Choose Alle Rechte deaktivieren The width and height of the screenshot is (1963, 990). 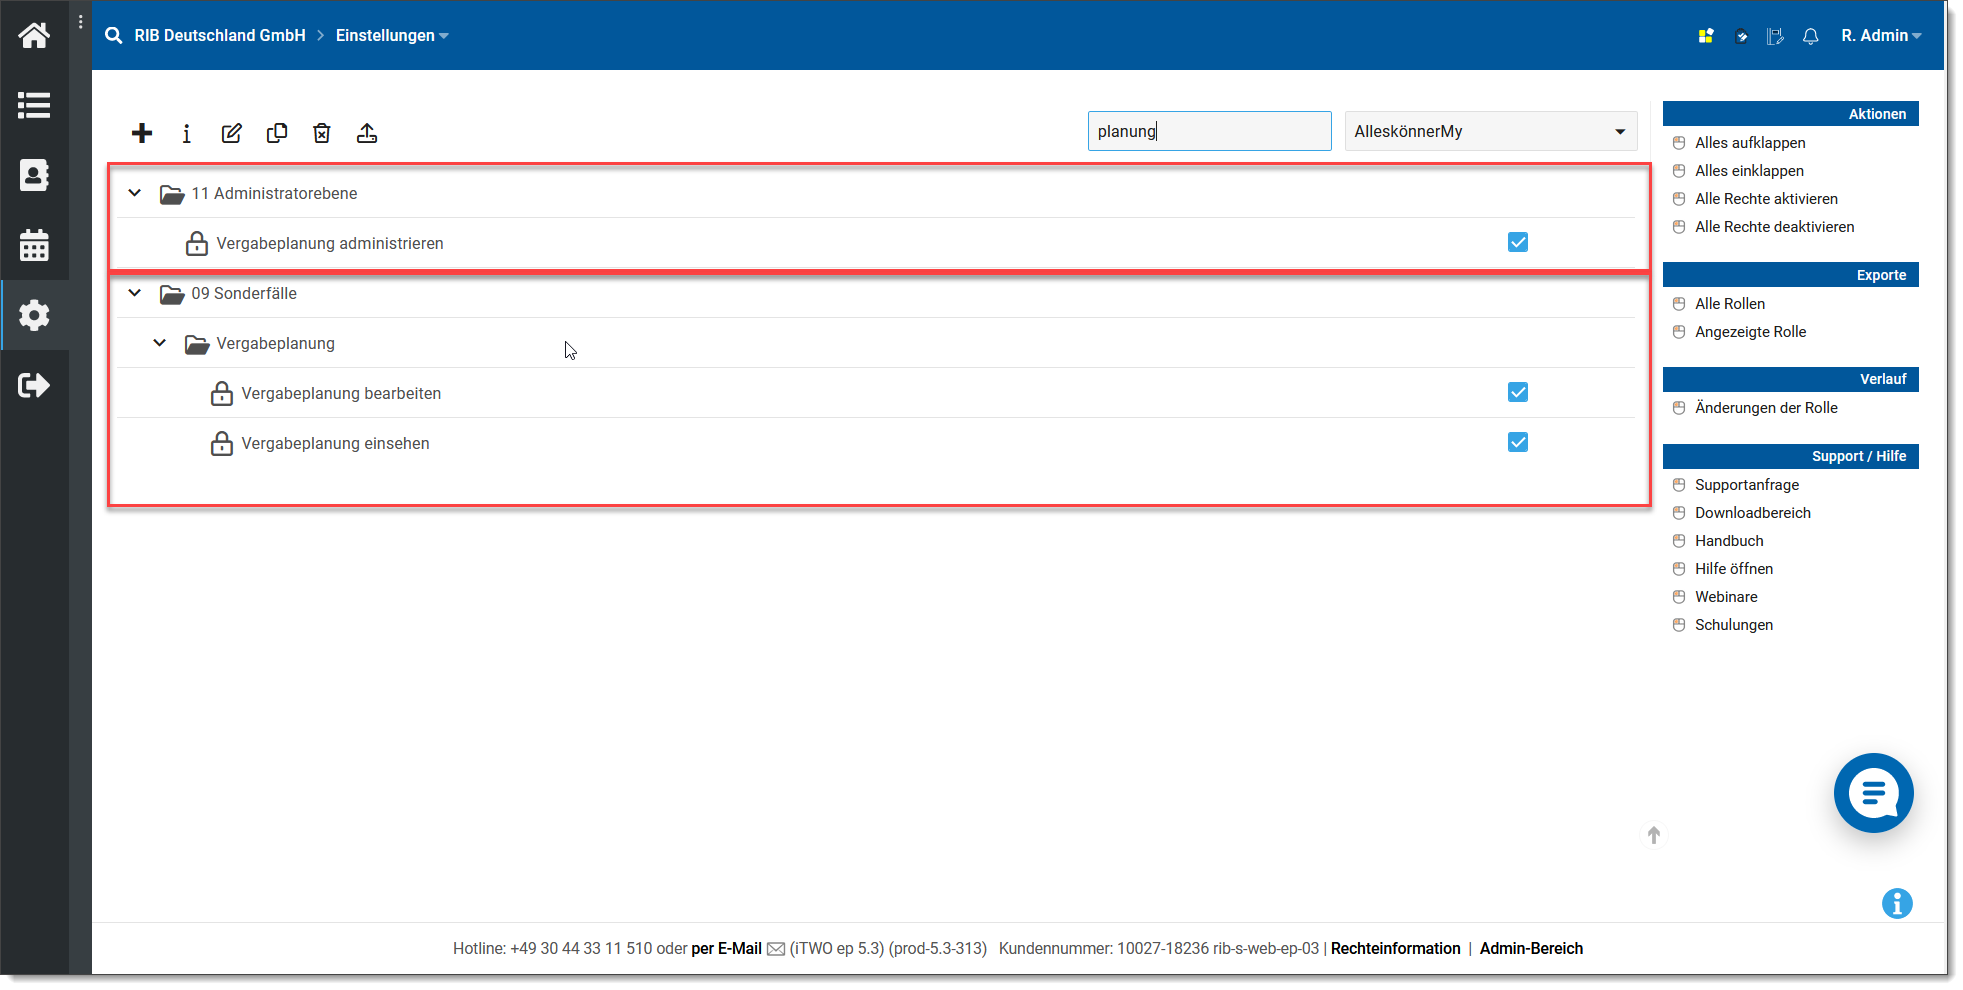tap(1774, 227)
